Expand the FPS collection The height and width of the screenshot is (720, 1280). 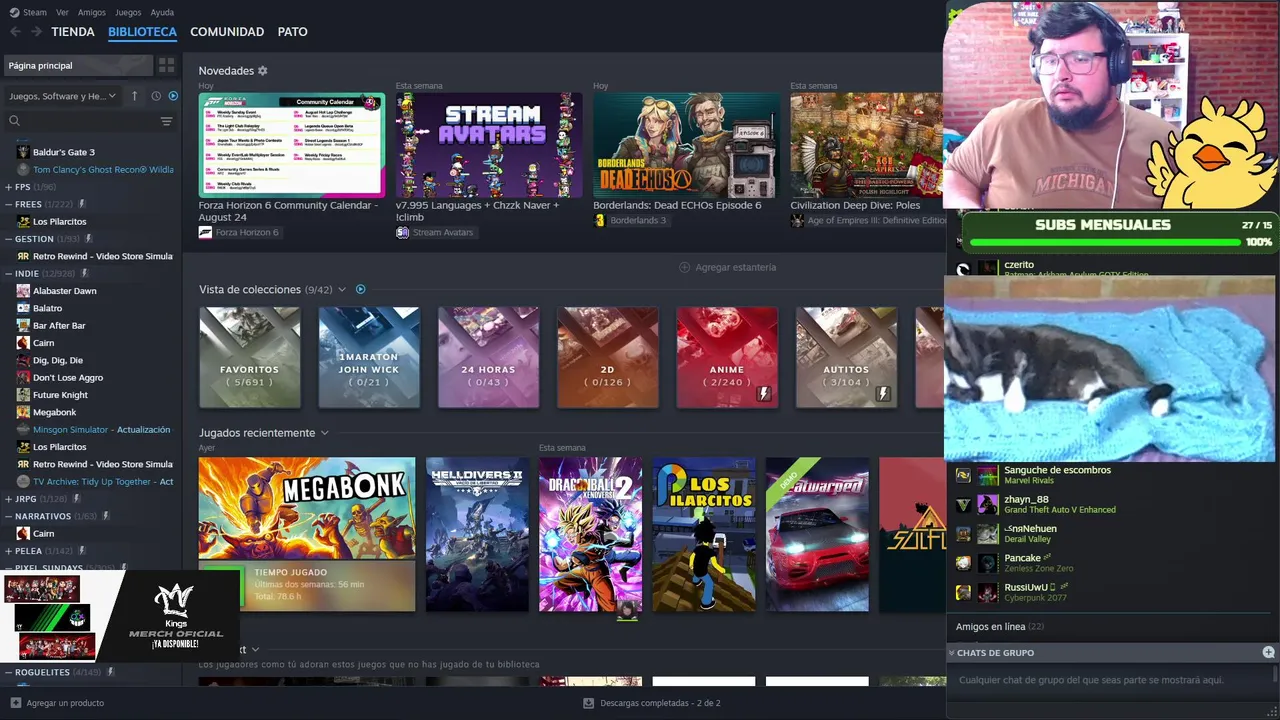(9, 187)
